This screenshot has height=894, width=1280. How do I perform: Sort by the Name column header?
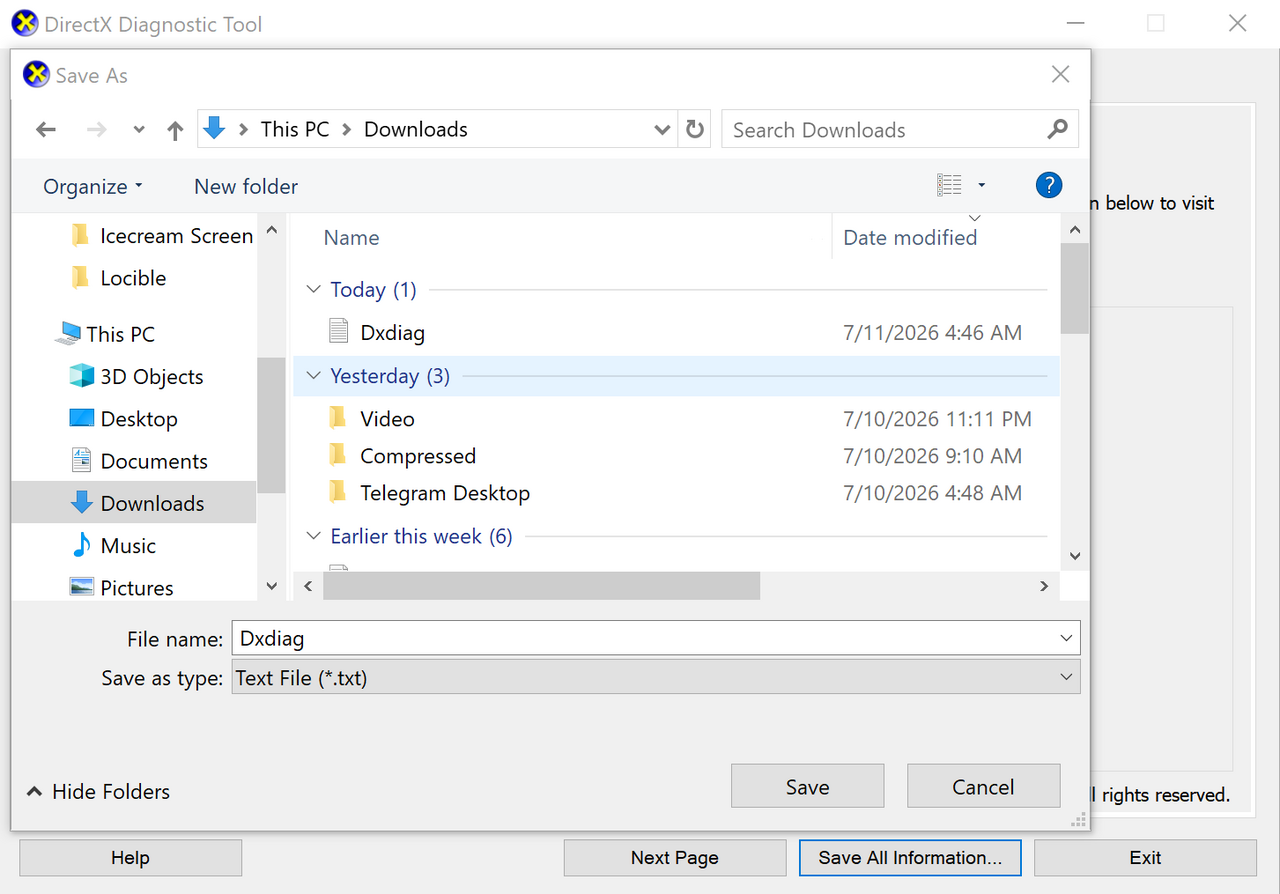pyautogui.click(x=351, y=238)
